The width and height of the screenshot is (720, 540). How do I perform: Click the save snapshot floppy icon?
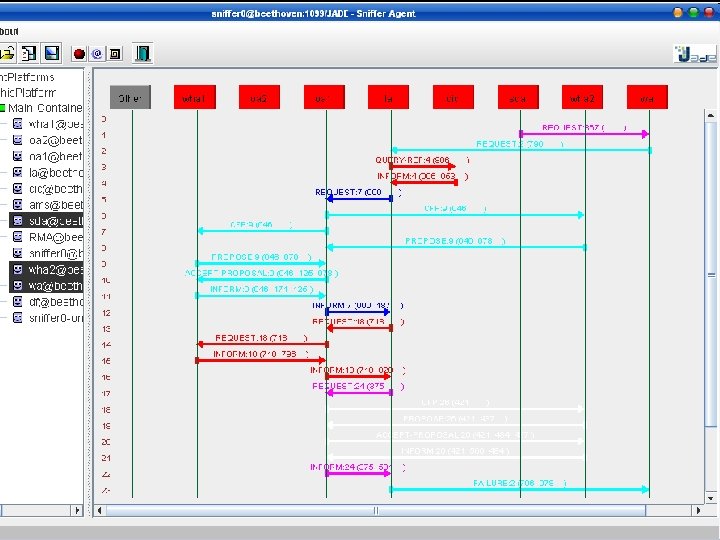[51, 54]
